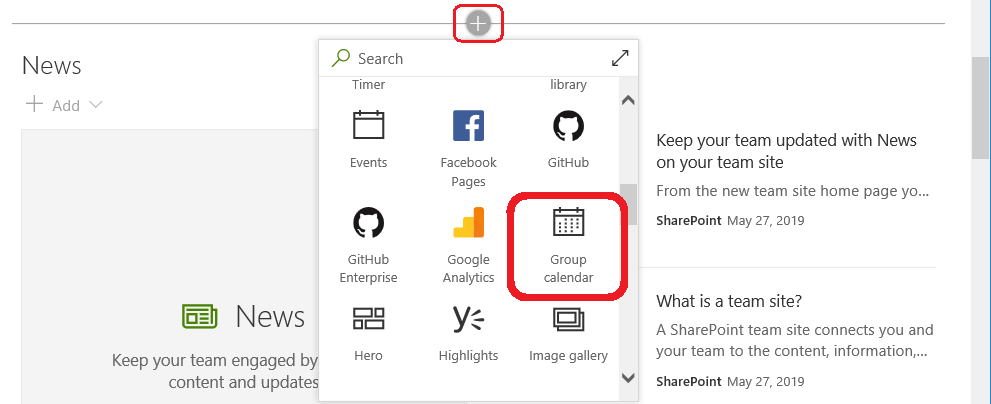Insert the Image gallery web part

click(x=568, y=334)
